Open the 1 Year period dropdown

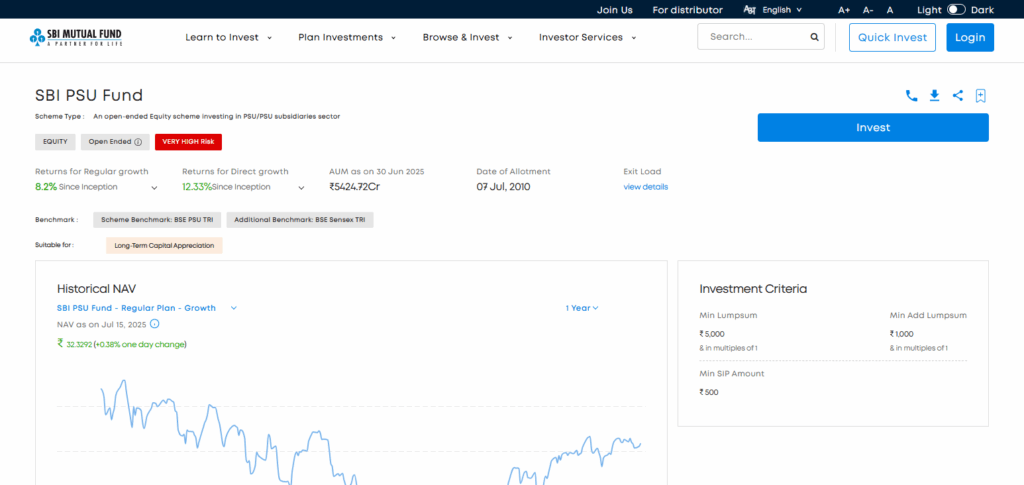pos(582,308)
